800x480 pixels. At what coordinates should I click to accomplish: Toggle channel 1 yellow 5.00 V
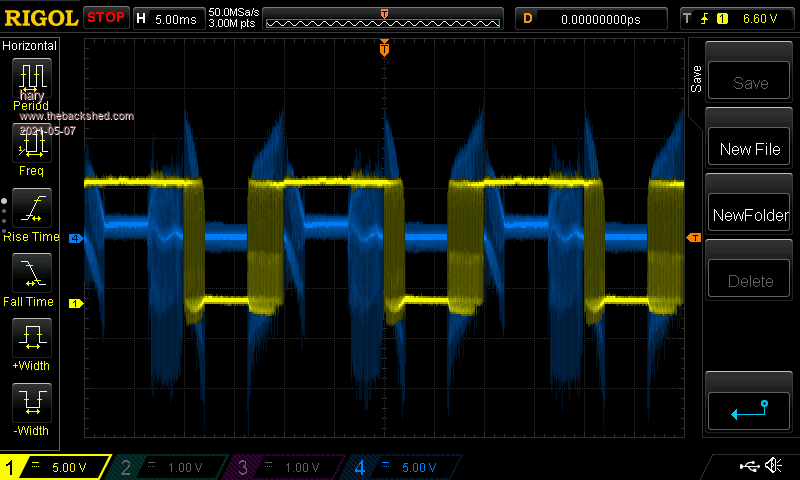coord(55,467)
